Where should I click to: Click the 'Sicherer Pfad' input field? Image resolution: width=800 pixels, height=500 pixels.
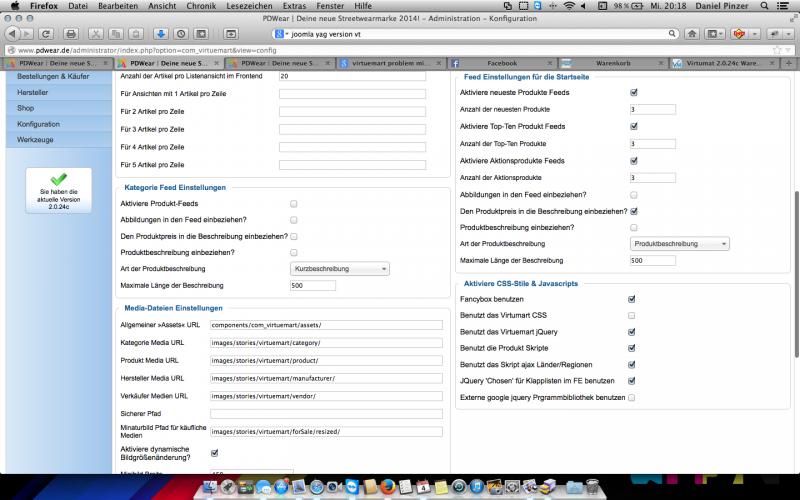point(326,413)
